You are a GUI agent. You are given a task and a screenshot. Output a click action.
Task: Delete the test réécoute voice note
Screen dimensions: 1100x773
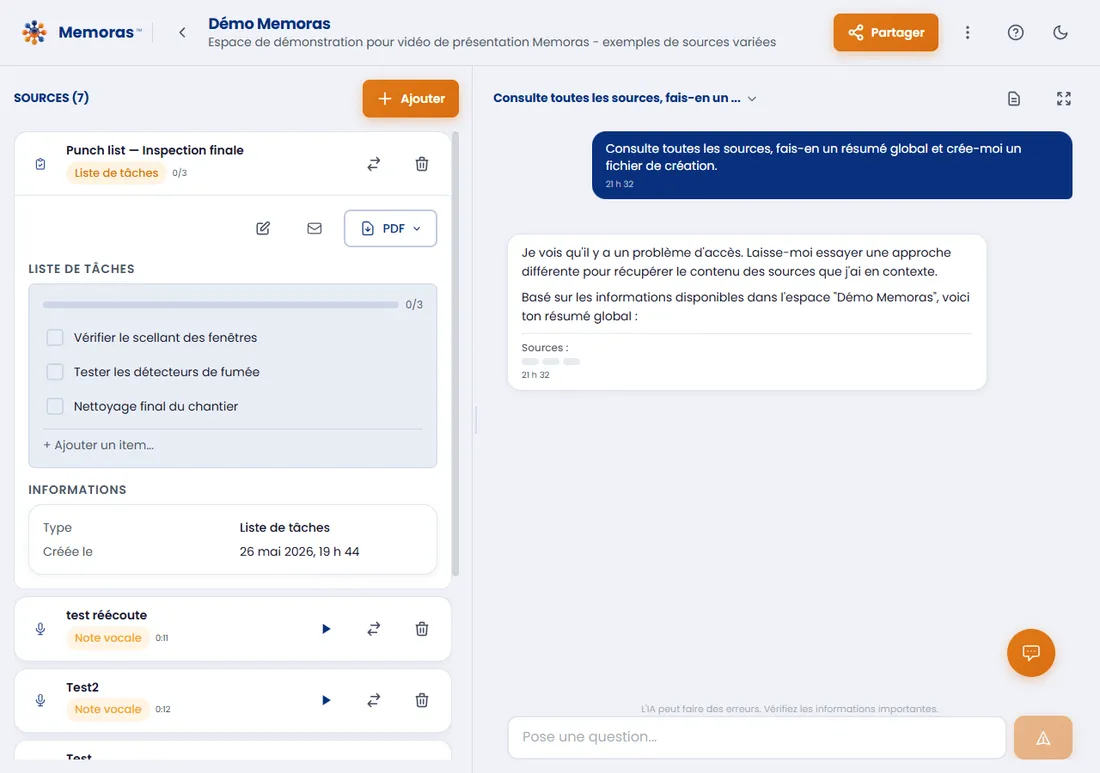click(422, 629)
